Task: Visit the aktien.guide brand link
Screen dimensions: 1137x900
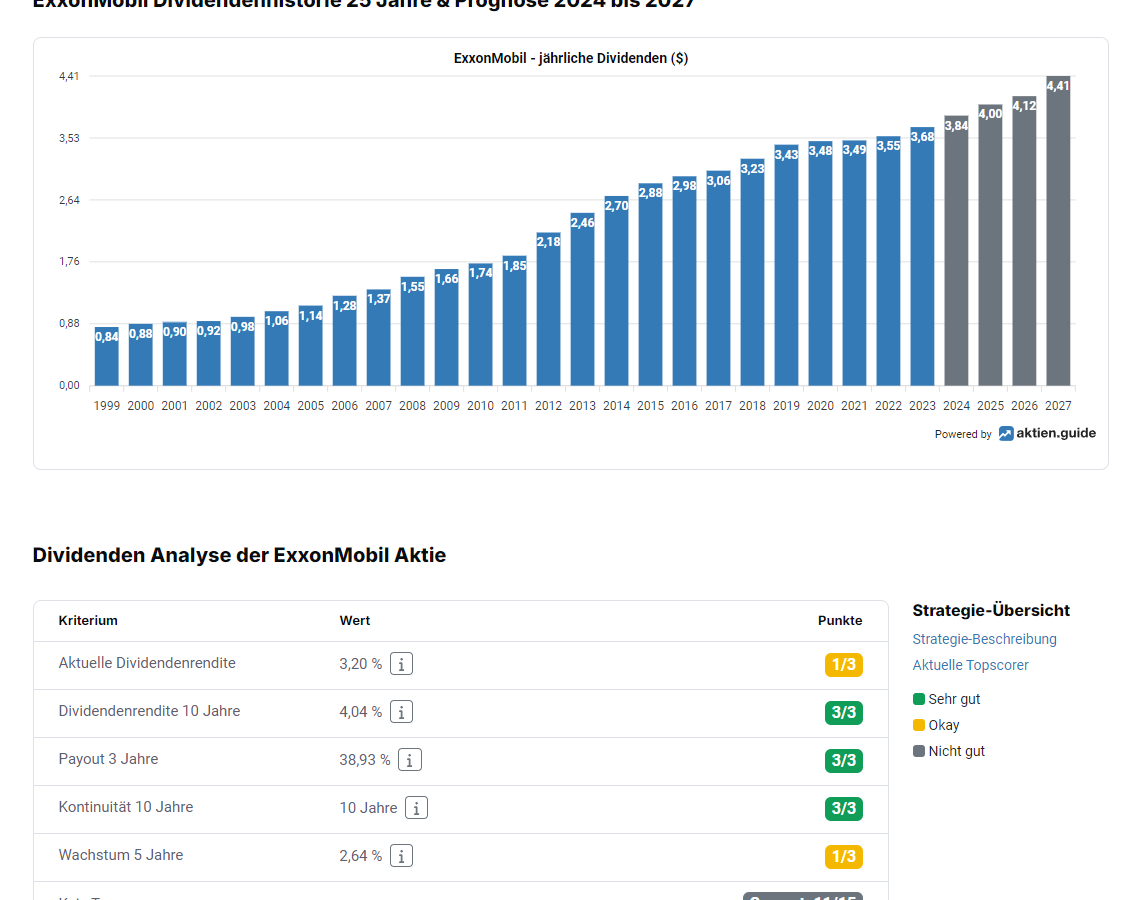Action: click(1047, 433)
